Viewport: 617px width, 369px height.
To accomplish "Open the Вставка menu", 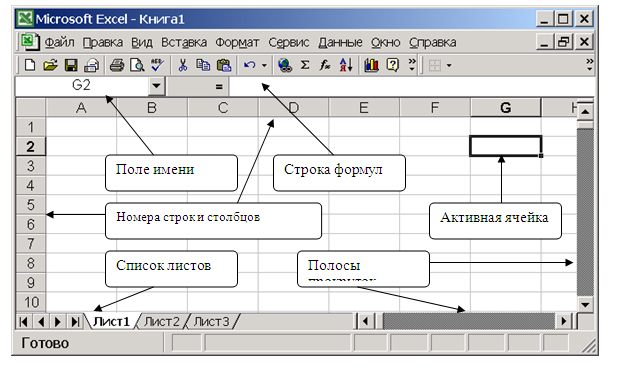I will pyautogui.click(x=184, y=42).
